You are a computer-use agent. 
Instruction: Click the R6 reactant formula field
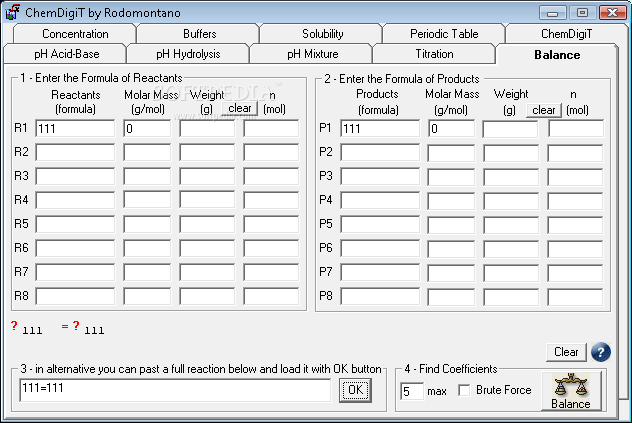(75, 248)
